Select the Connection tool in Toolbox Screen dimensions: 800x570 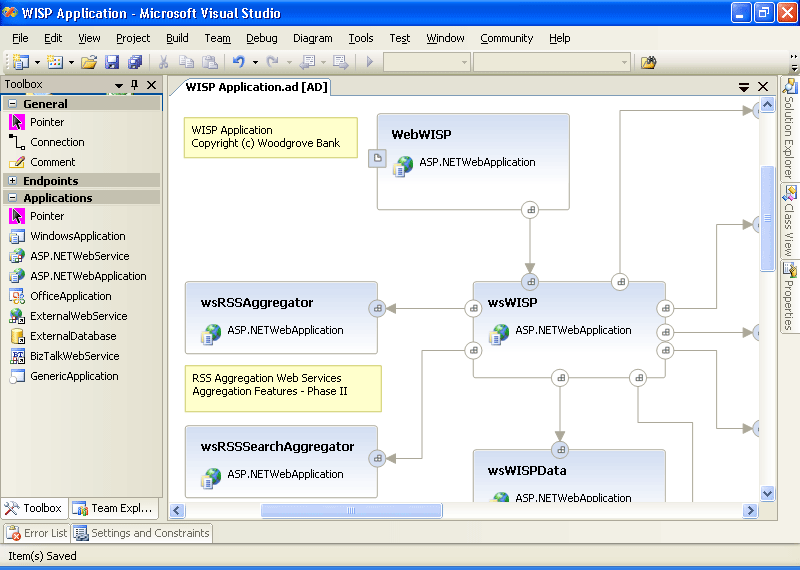(x=56, y=142)
